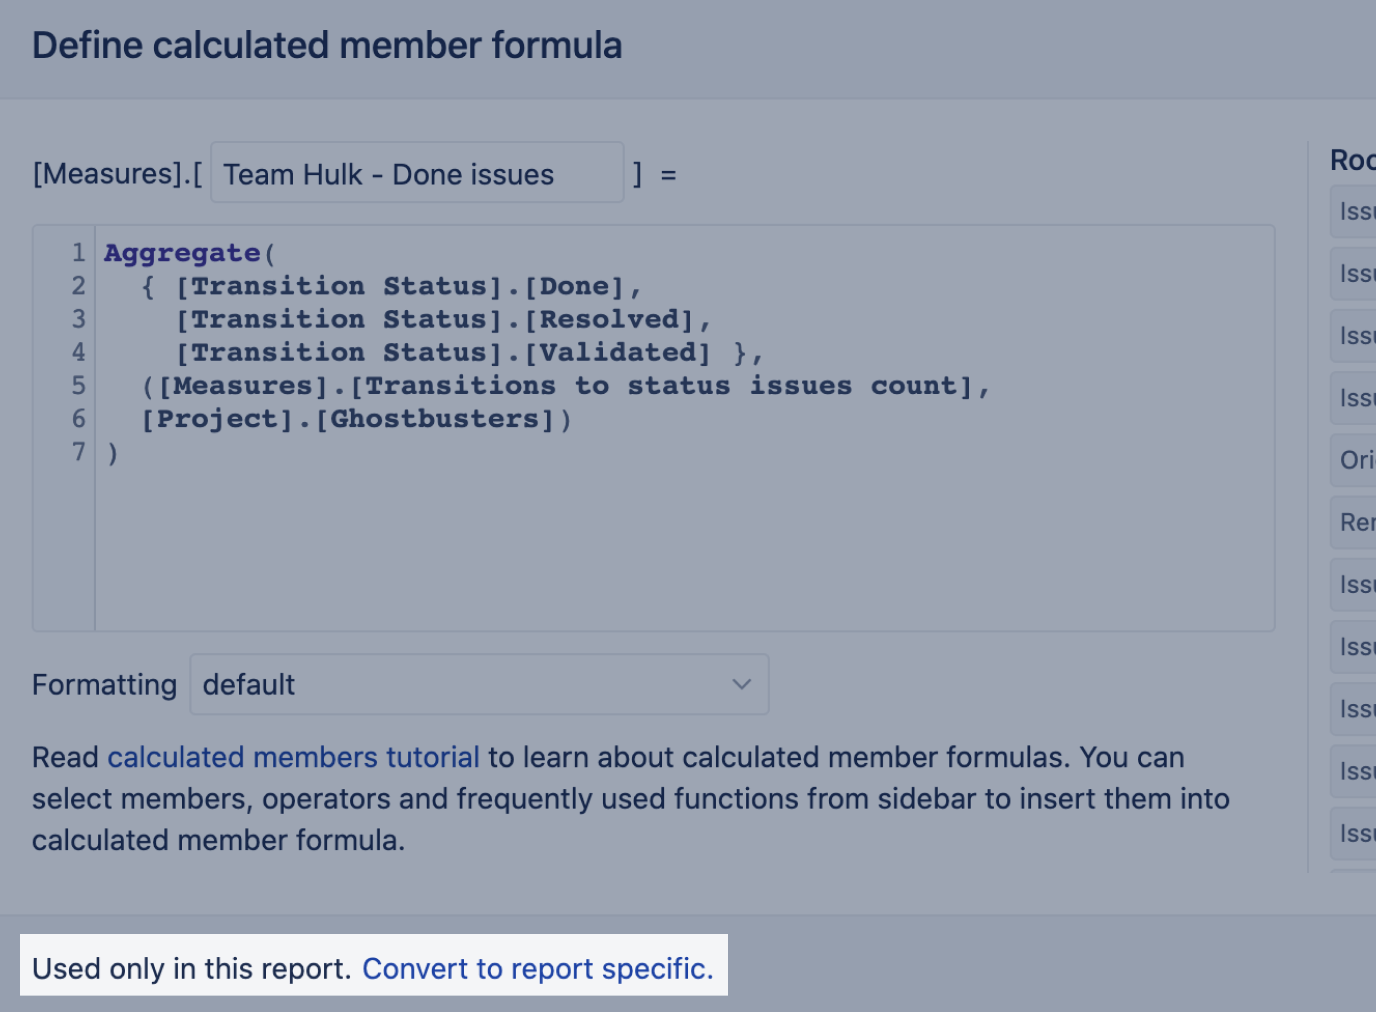Image resolution: width=1376 pixels, height=1012 pixels.
Task: Click [Project].[Ghostbusters] in formula editor
Action: point(347,419)
